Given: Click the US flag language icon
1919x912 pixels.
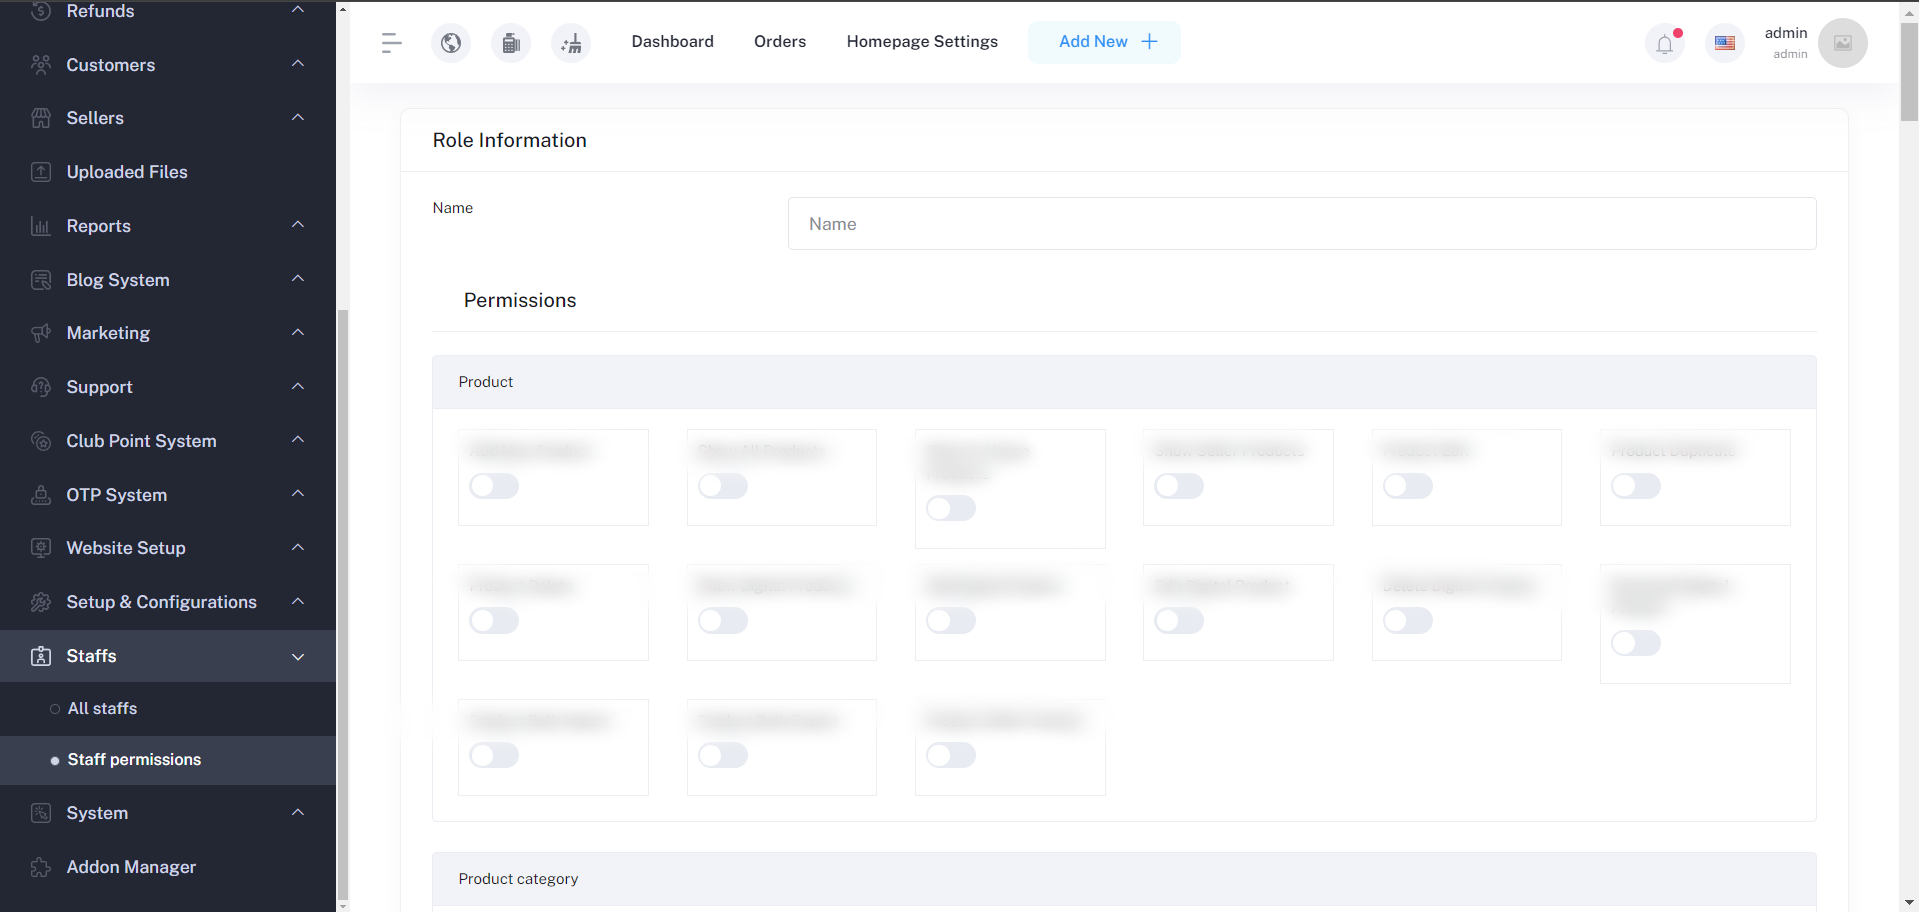Looking at the screenshot, I should (x=1724, y=43).
